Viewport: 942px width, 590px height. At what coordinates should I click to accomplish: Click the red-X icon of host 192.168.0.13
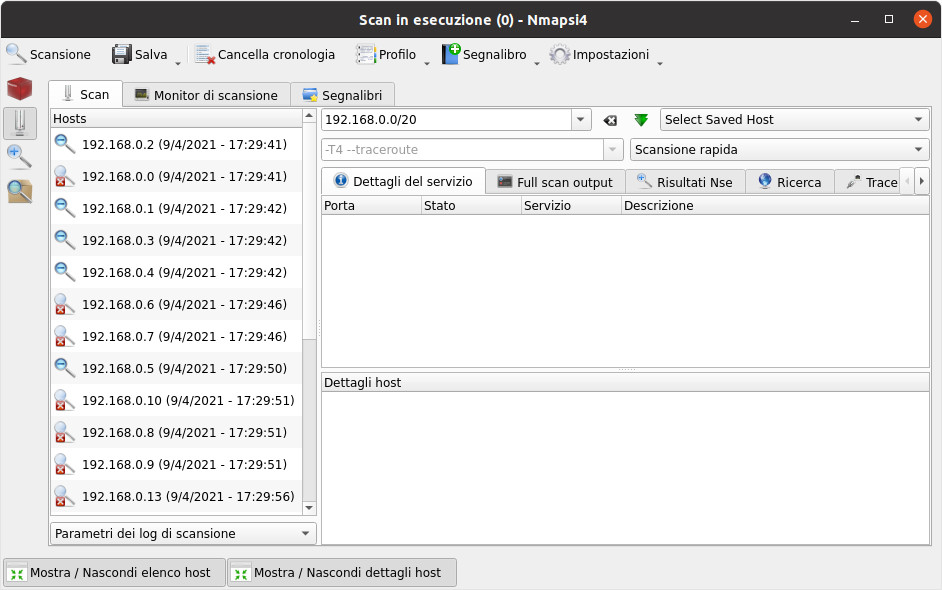coord(64,496)
